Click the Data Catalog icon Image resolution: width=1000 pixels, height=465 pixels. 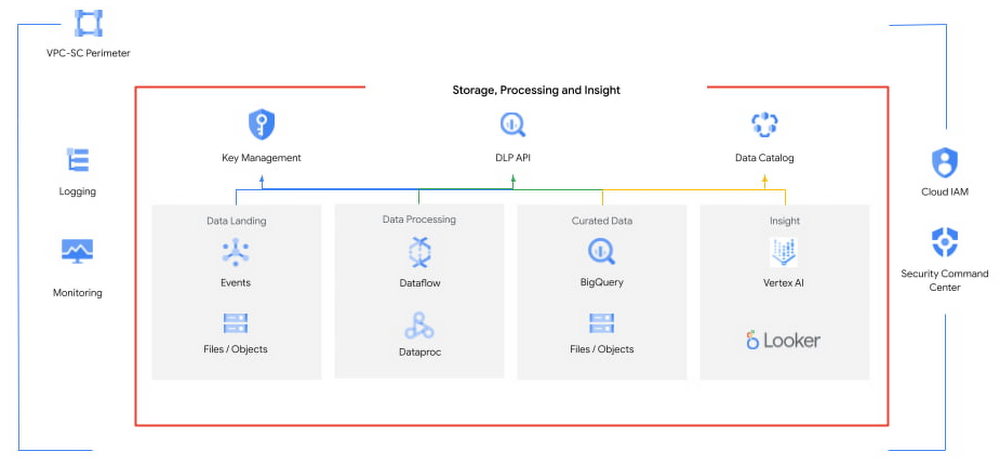[x=764, y=124]
